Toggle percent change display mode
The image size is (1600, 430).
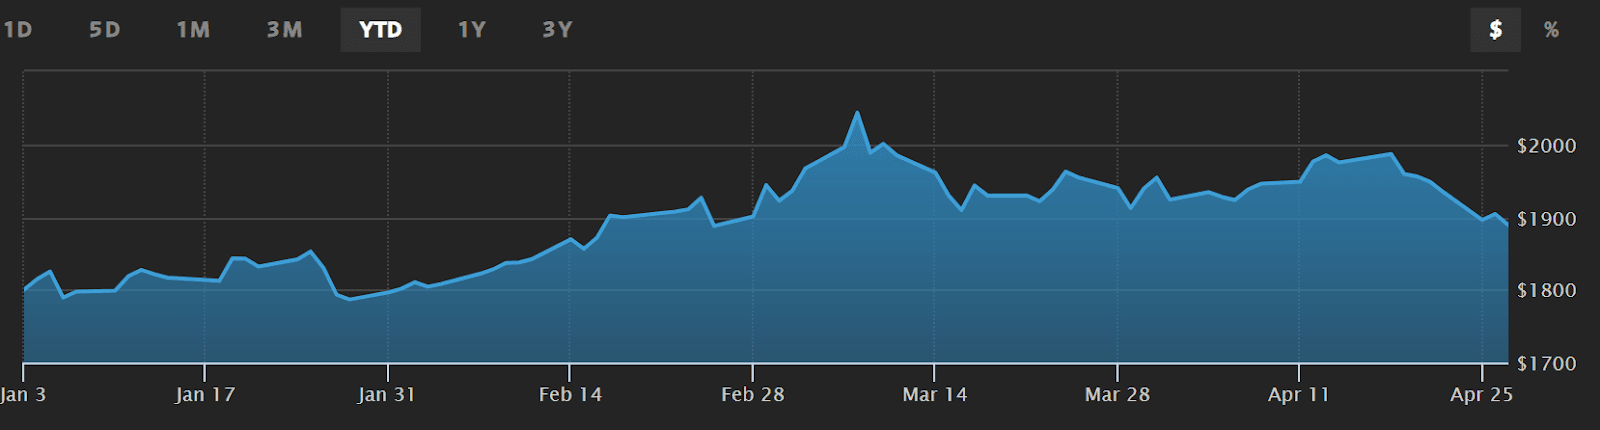tap(1551, 30)
